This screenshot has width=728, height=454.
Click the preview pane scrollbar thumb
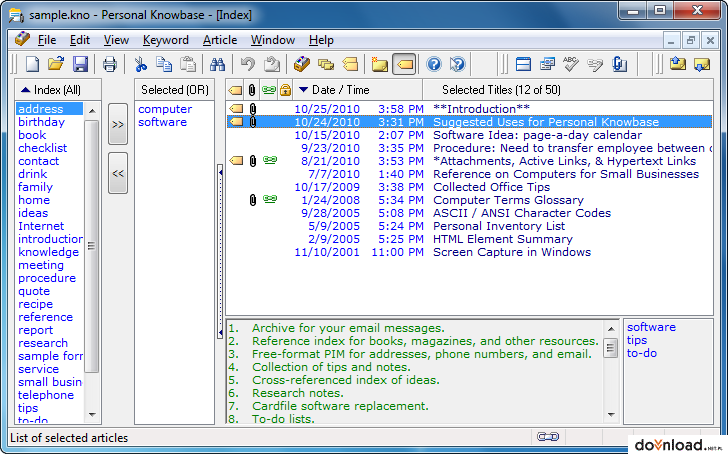point(611,348)
